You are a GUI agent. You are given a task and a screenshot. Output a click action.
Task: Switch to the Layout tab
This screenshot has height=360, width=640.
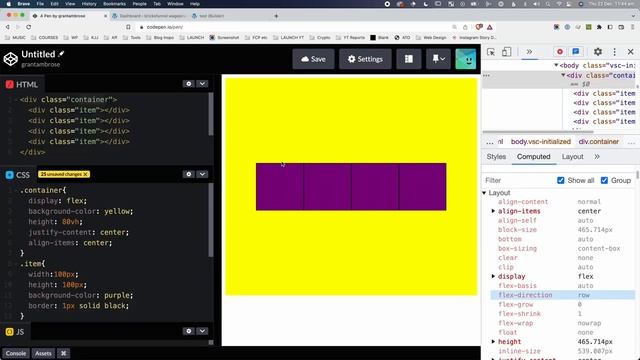click(x=572, y=157)
